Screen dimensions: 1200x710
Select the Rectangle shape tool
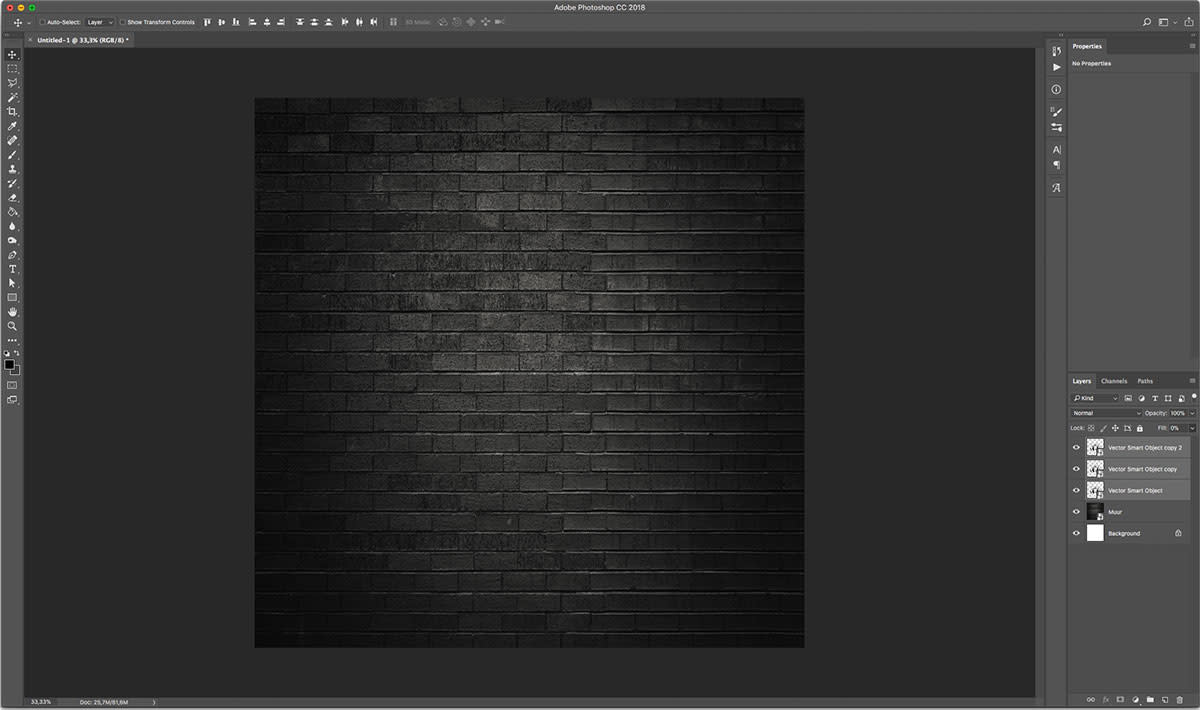click(x=13, y=297)
